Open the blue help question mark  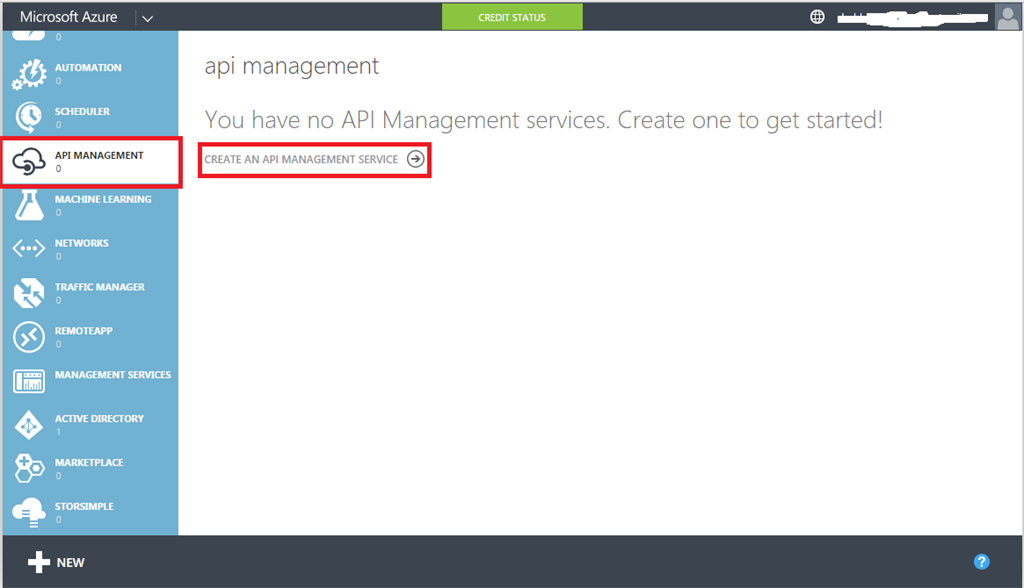coord(982,562)
